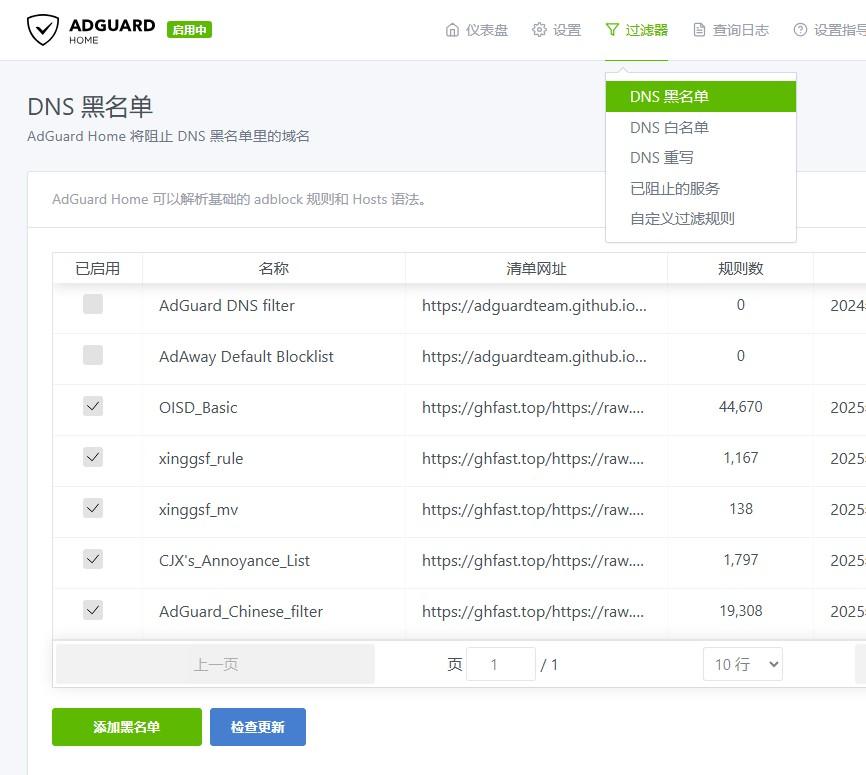This screenshot has height=775, width=866.
Task: Click the 44,670 rule count
Action: pos(741,407)
